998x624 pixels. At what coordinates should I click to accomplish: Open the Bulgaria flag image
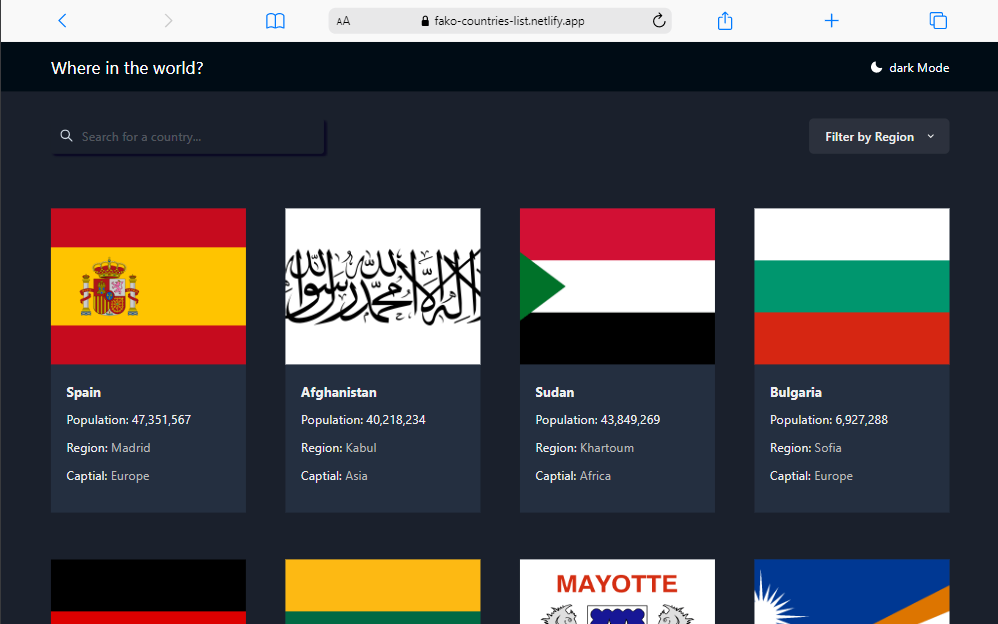pyautogui.click(x=852, y=286)
